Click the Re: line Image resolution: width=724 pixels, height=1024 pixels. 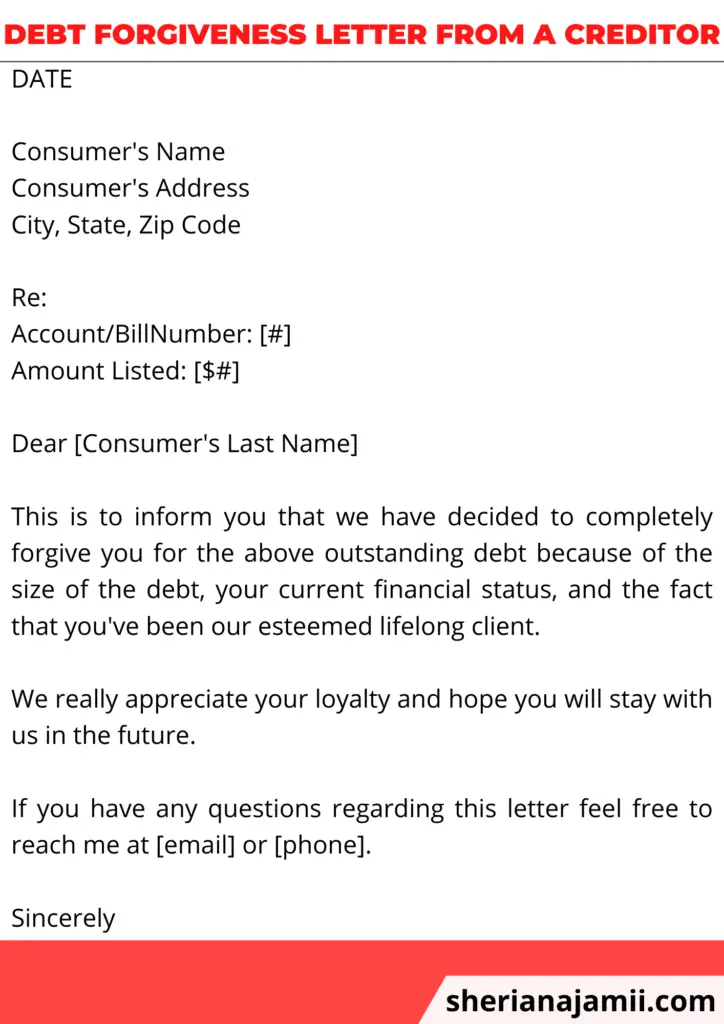(29, 298)
